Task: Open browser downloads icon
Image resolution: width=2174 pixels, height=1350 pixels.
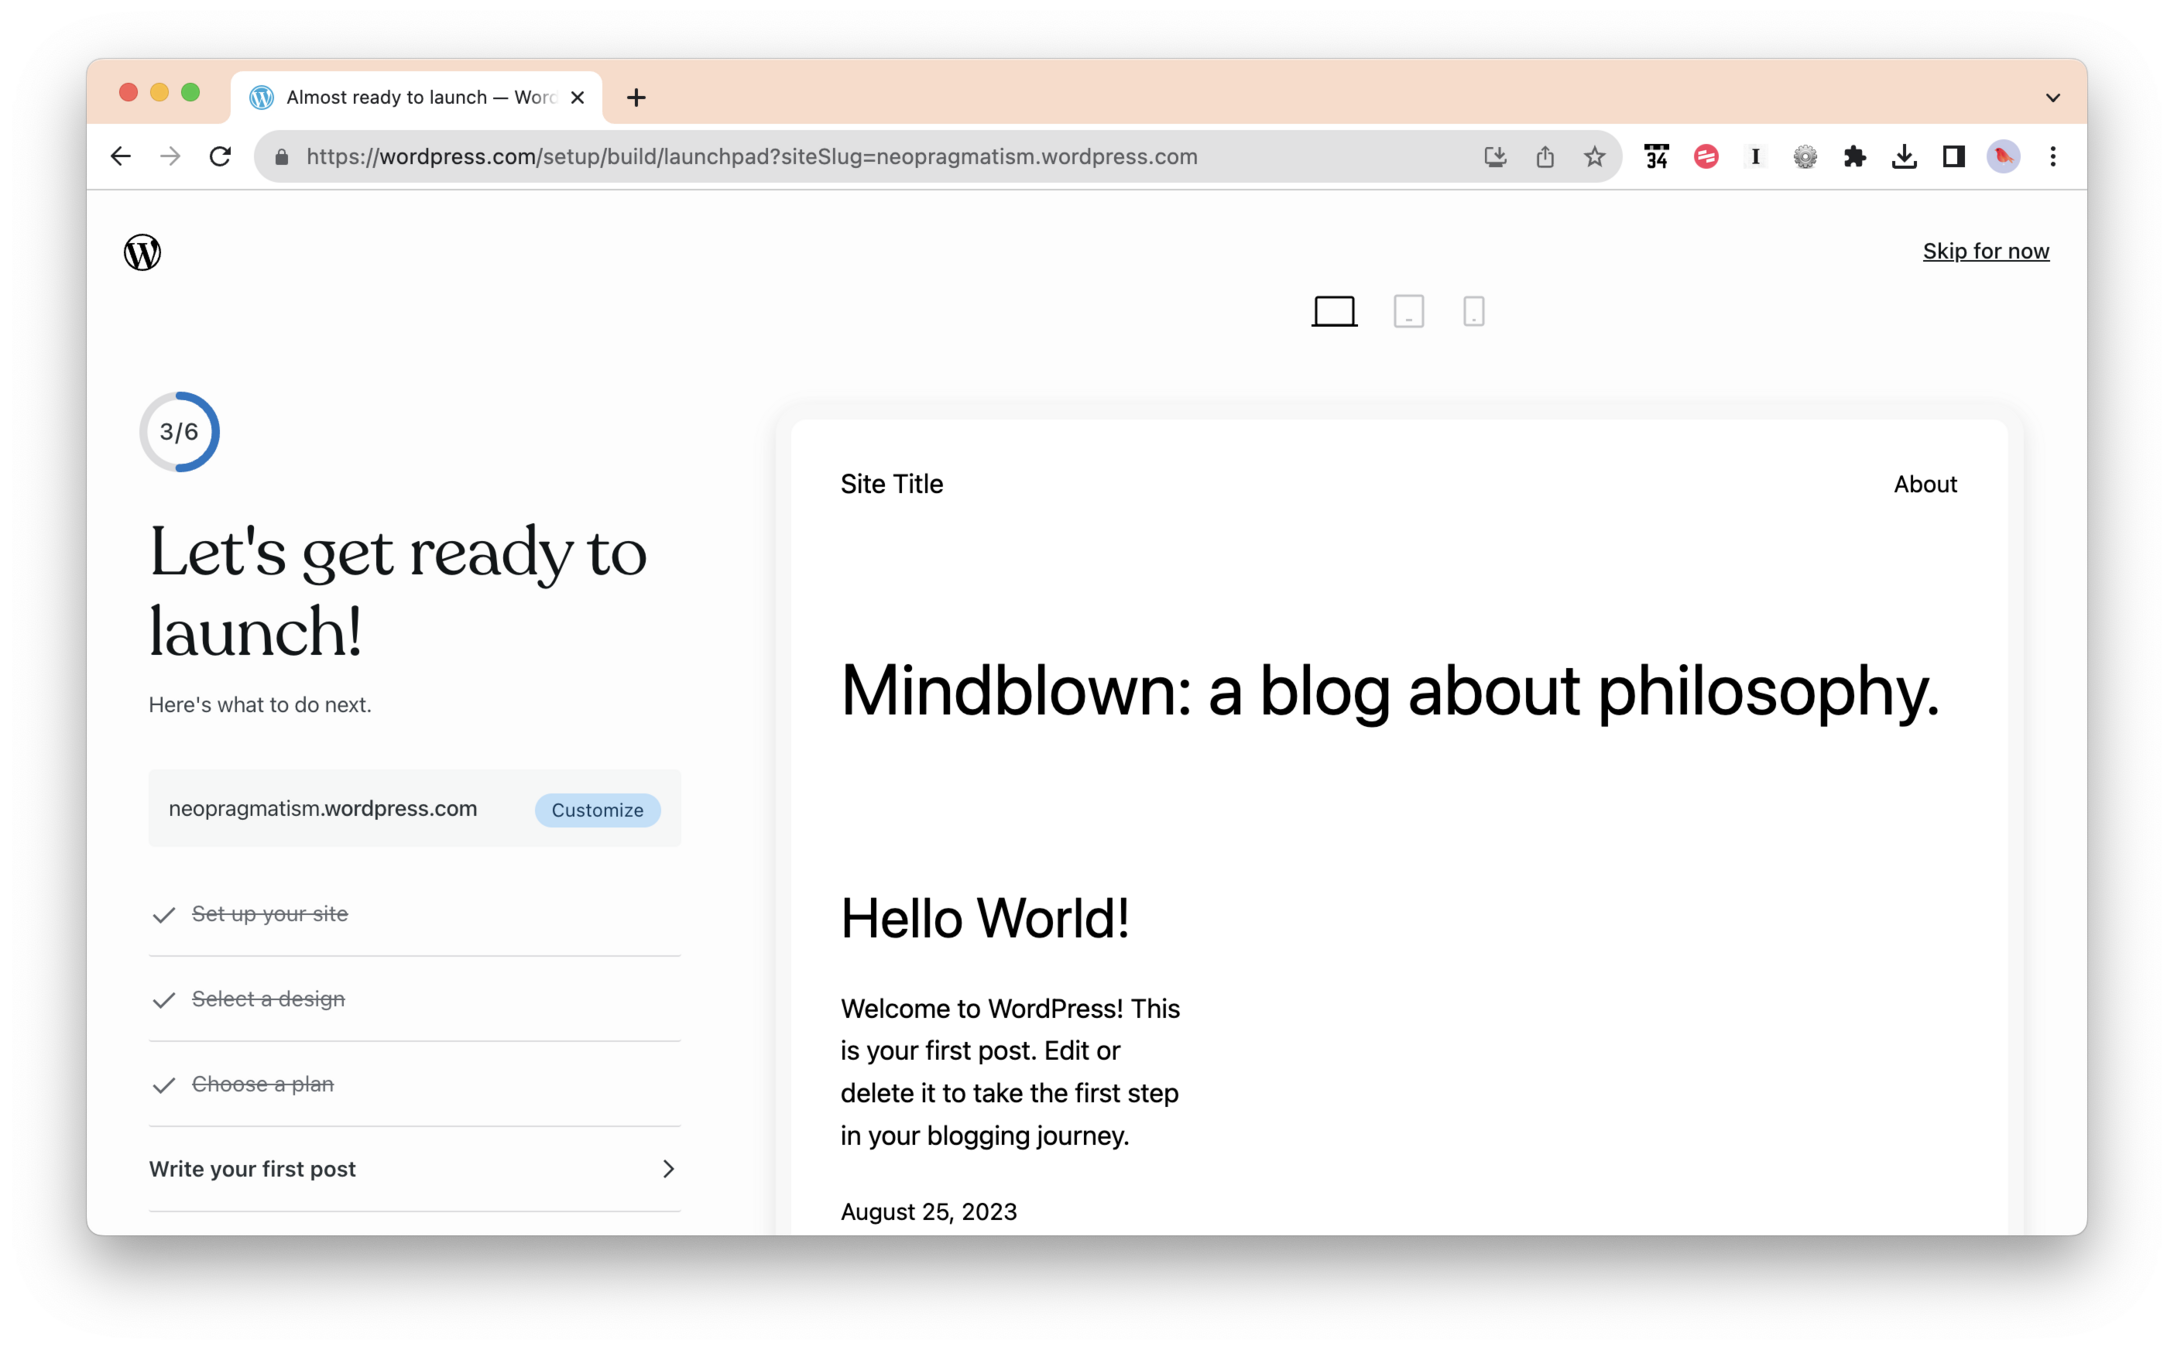Action: pos(1904,157)
